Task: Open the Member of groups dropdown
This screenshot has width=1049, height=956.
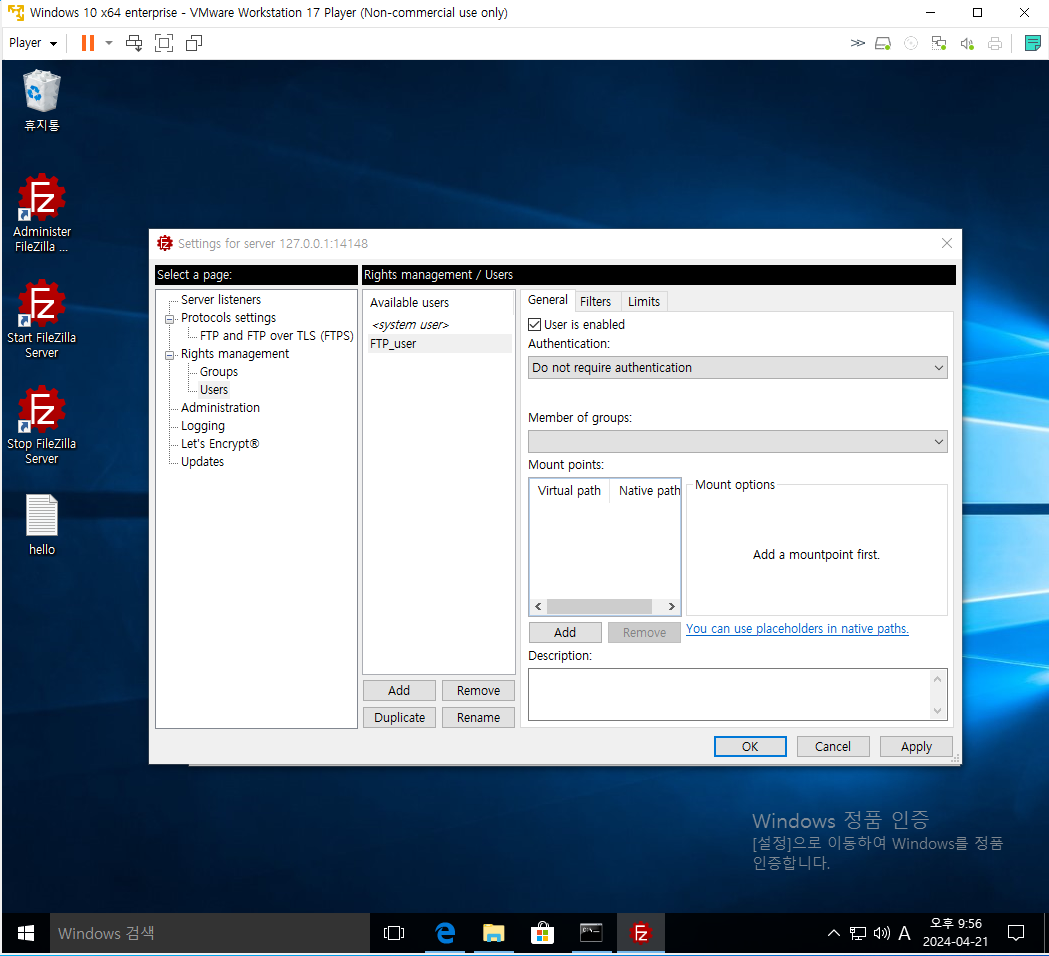Action: click(737, 442)
